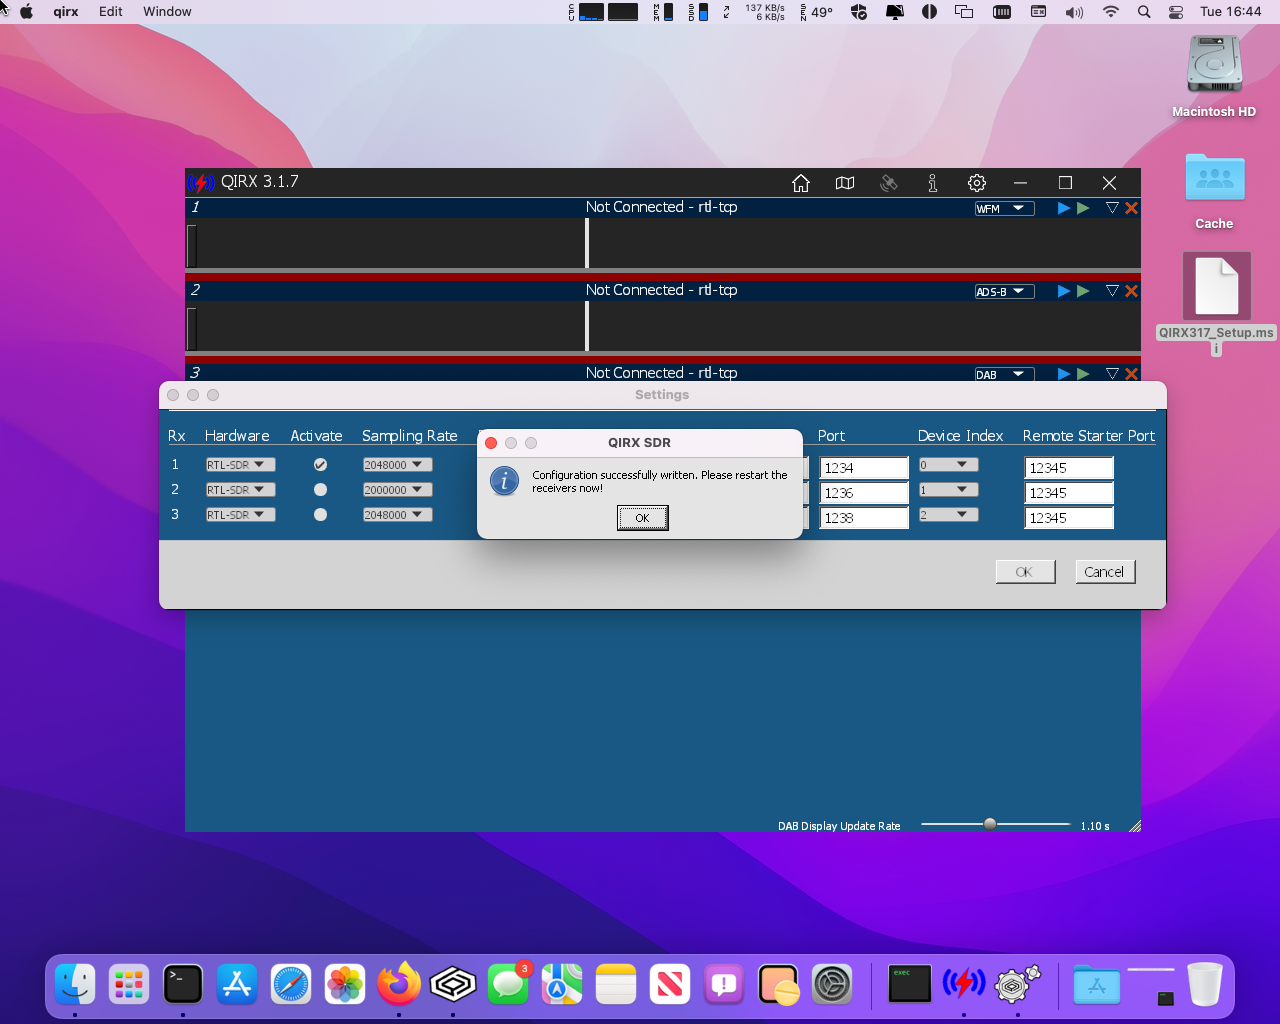The width and height of the screenshot is (1280, 1024).
Task: Remove receiver 1 with orange X
Action: [x=1131, y=208]
